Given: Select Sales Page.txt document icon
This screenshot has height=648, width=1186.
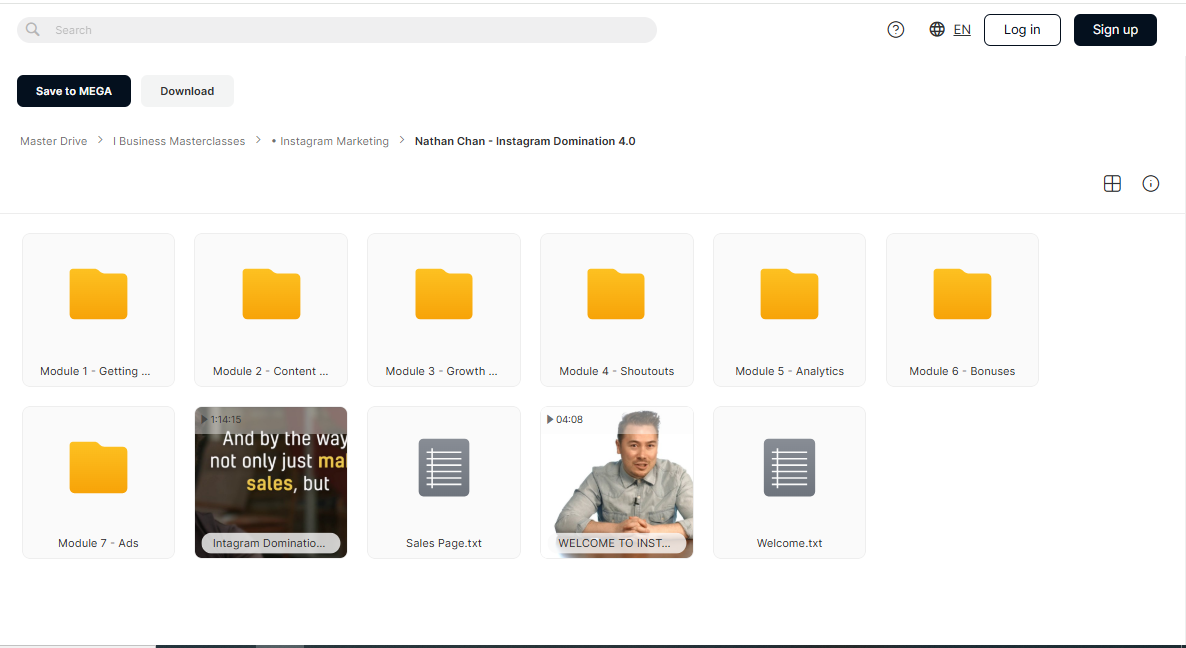Looking at the screenshot, I should pos(444,467).
